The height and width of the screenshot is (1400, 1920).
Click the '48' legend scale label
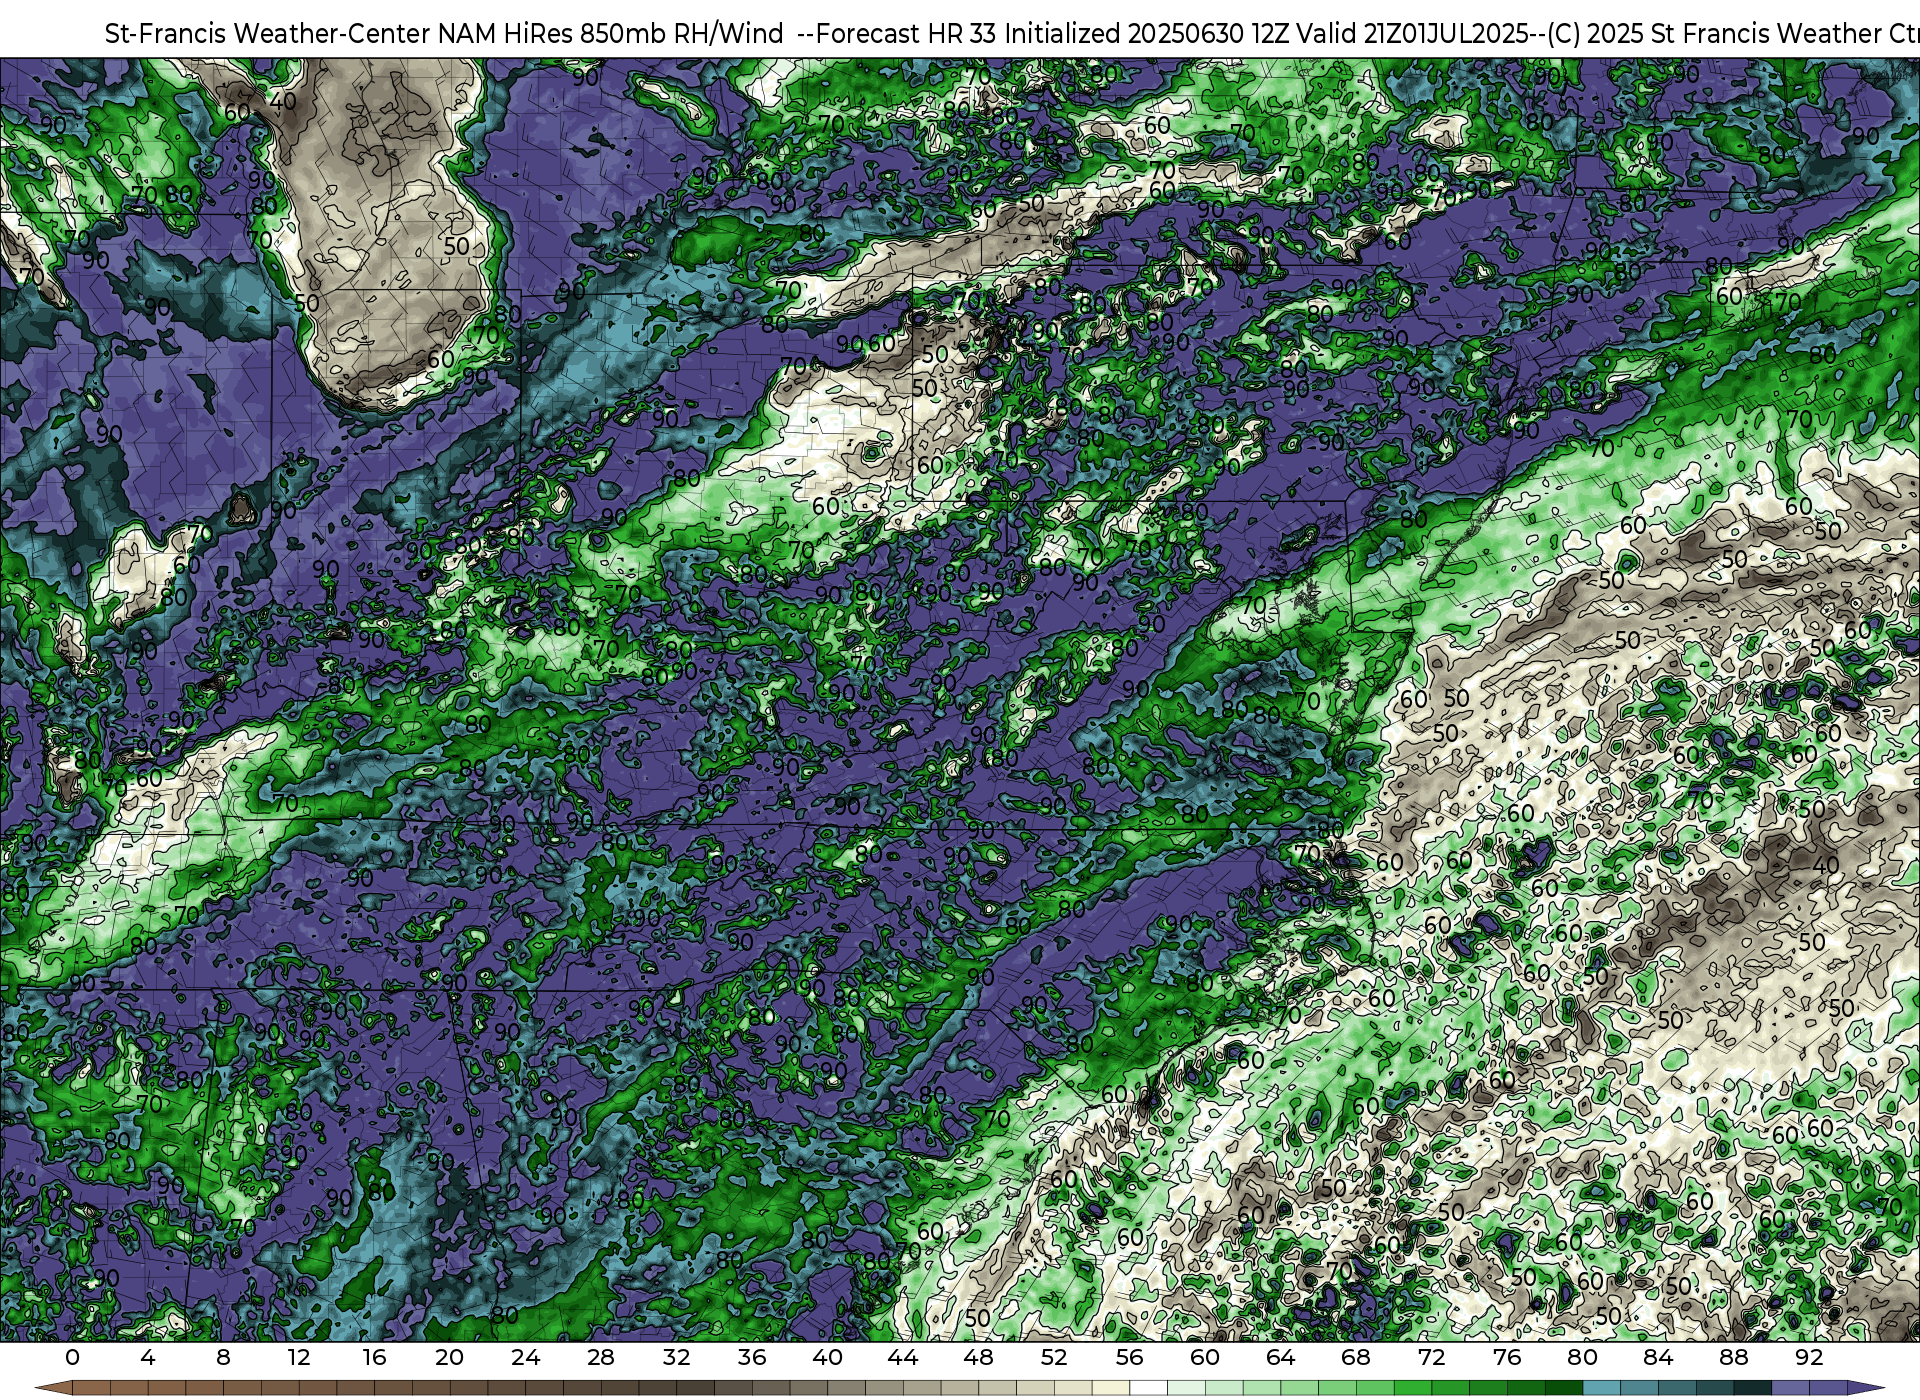[979, 1358]
